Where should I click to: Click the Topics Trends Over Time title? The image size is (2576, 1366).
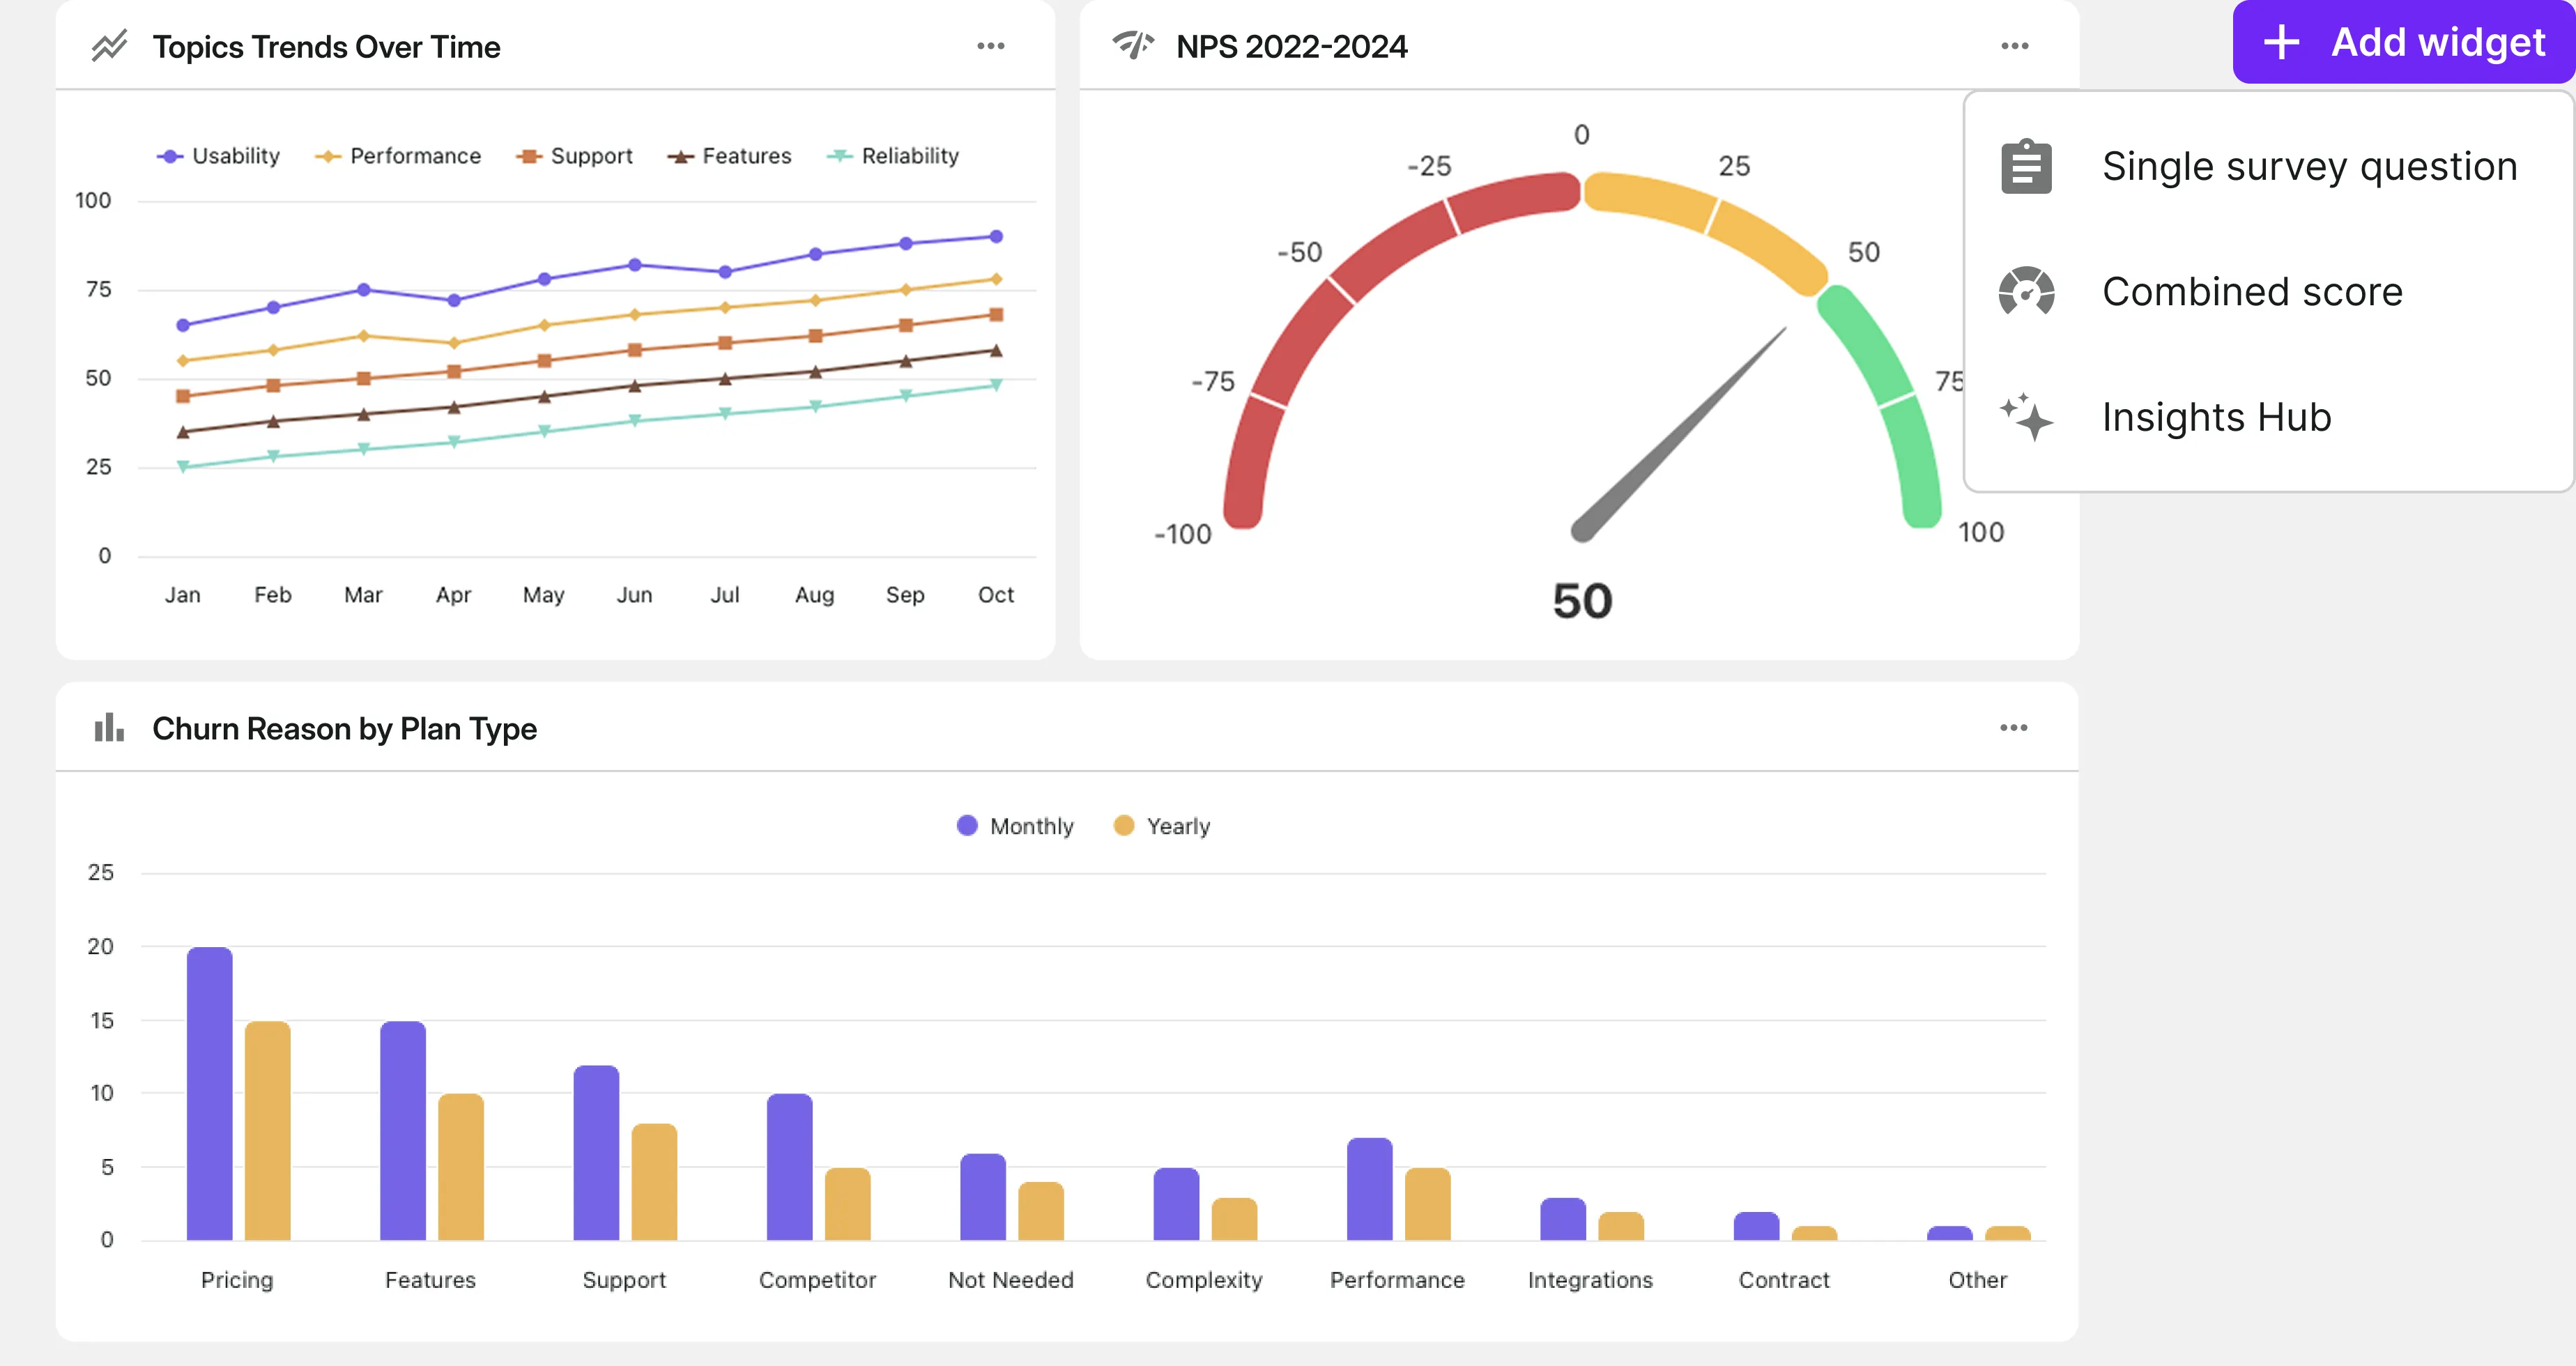(326, 47)
